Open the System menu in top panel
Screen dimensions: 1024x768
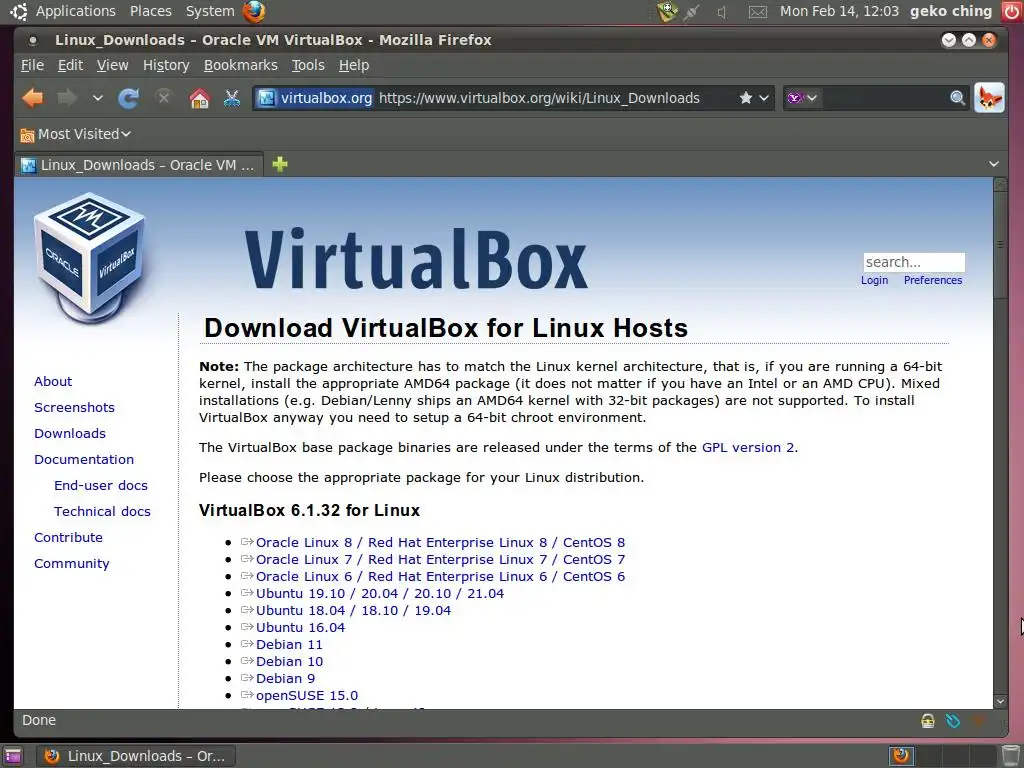click(x=210, y=11)
